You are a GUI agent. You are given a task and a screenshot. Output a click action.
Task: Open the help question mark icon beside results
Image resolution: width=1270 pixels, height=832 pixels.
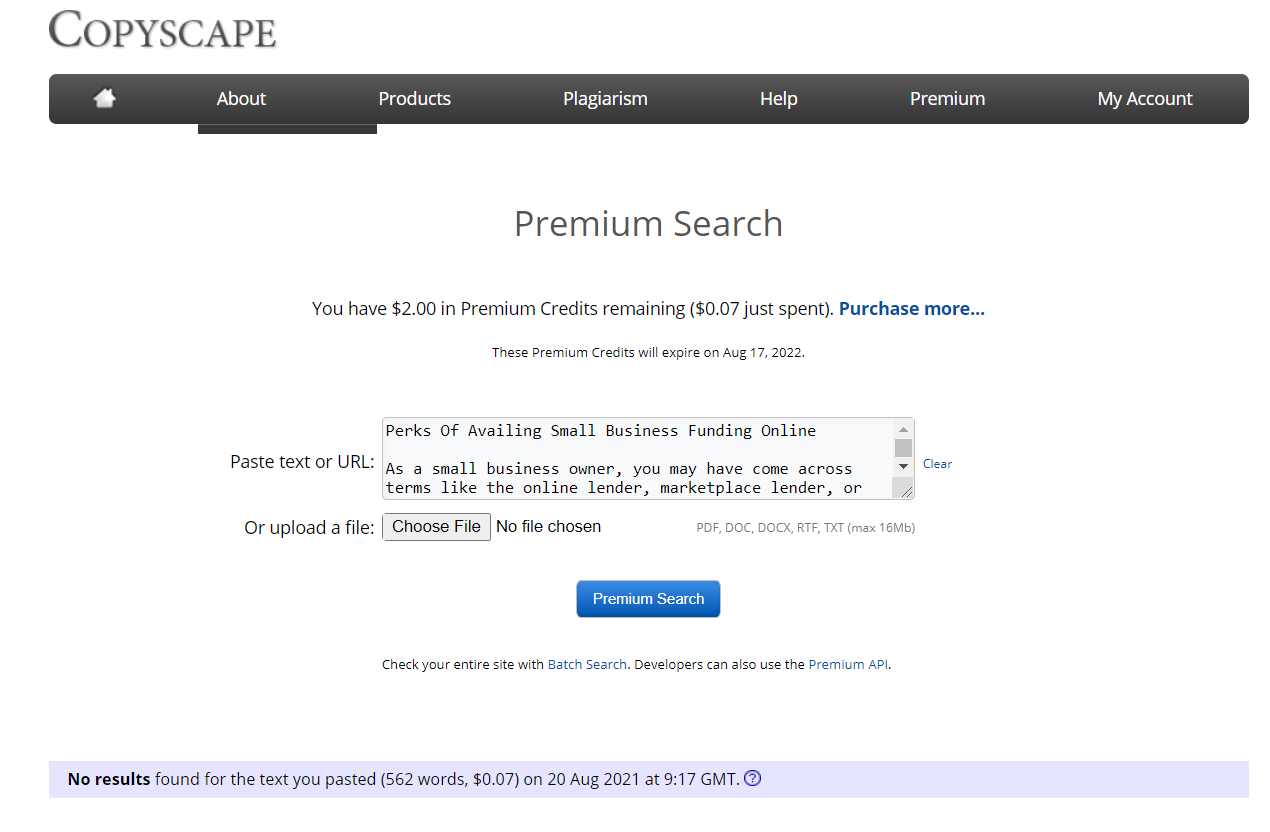click(x=753, y=778)
